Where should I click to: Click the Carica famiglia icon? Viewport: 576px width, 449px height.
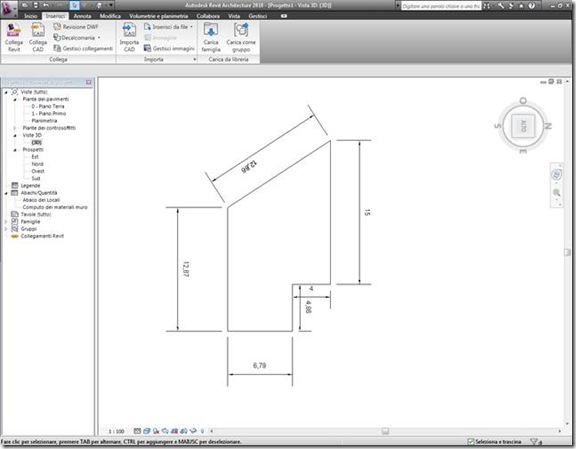[211, 30]
